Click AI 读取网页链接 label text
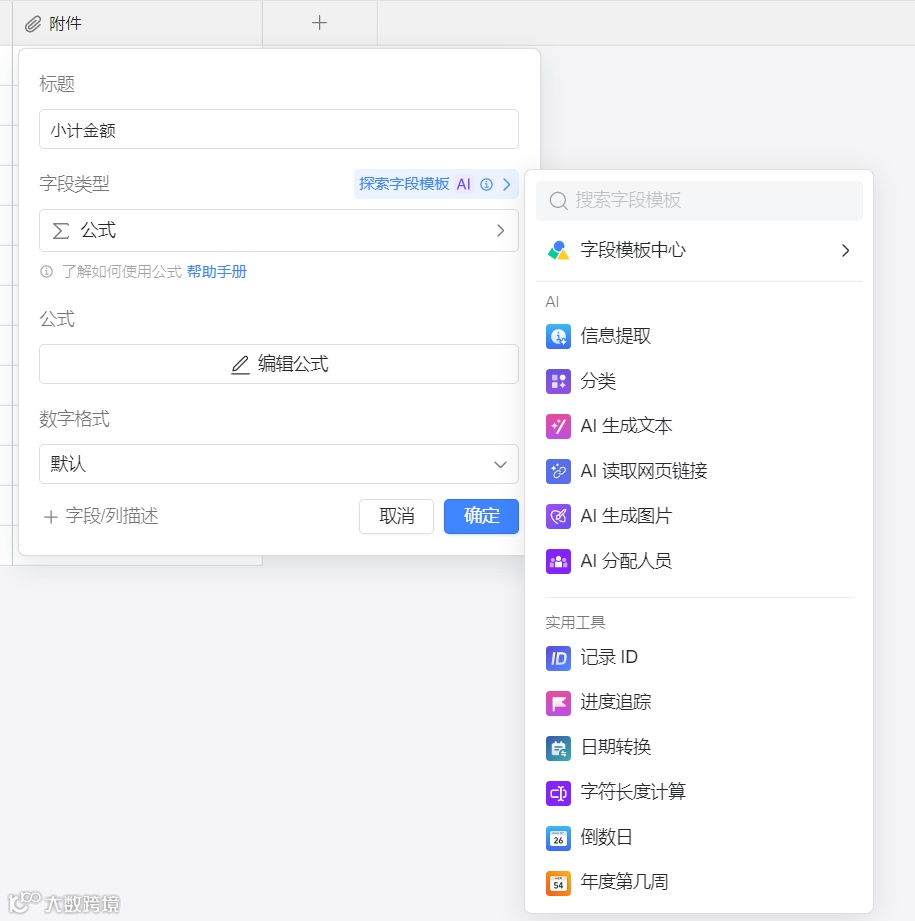Image resolution: width=915 pixels, height=921 pixels. point(644,470)
